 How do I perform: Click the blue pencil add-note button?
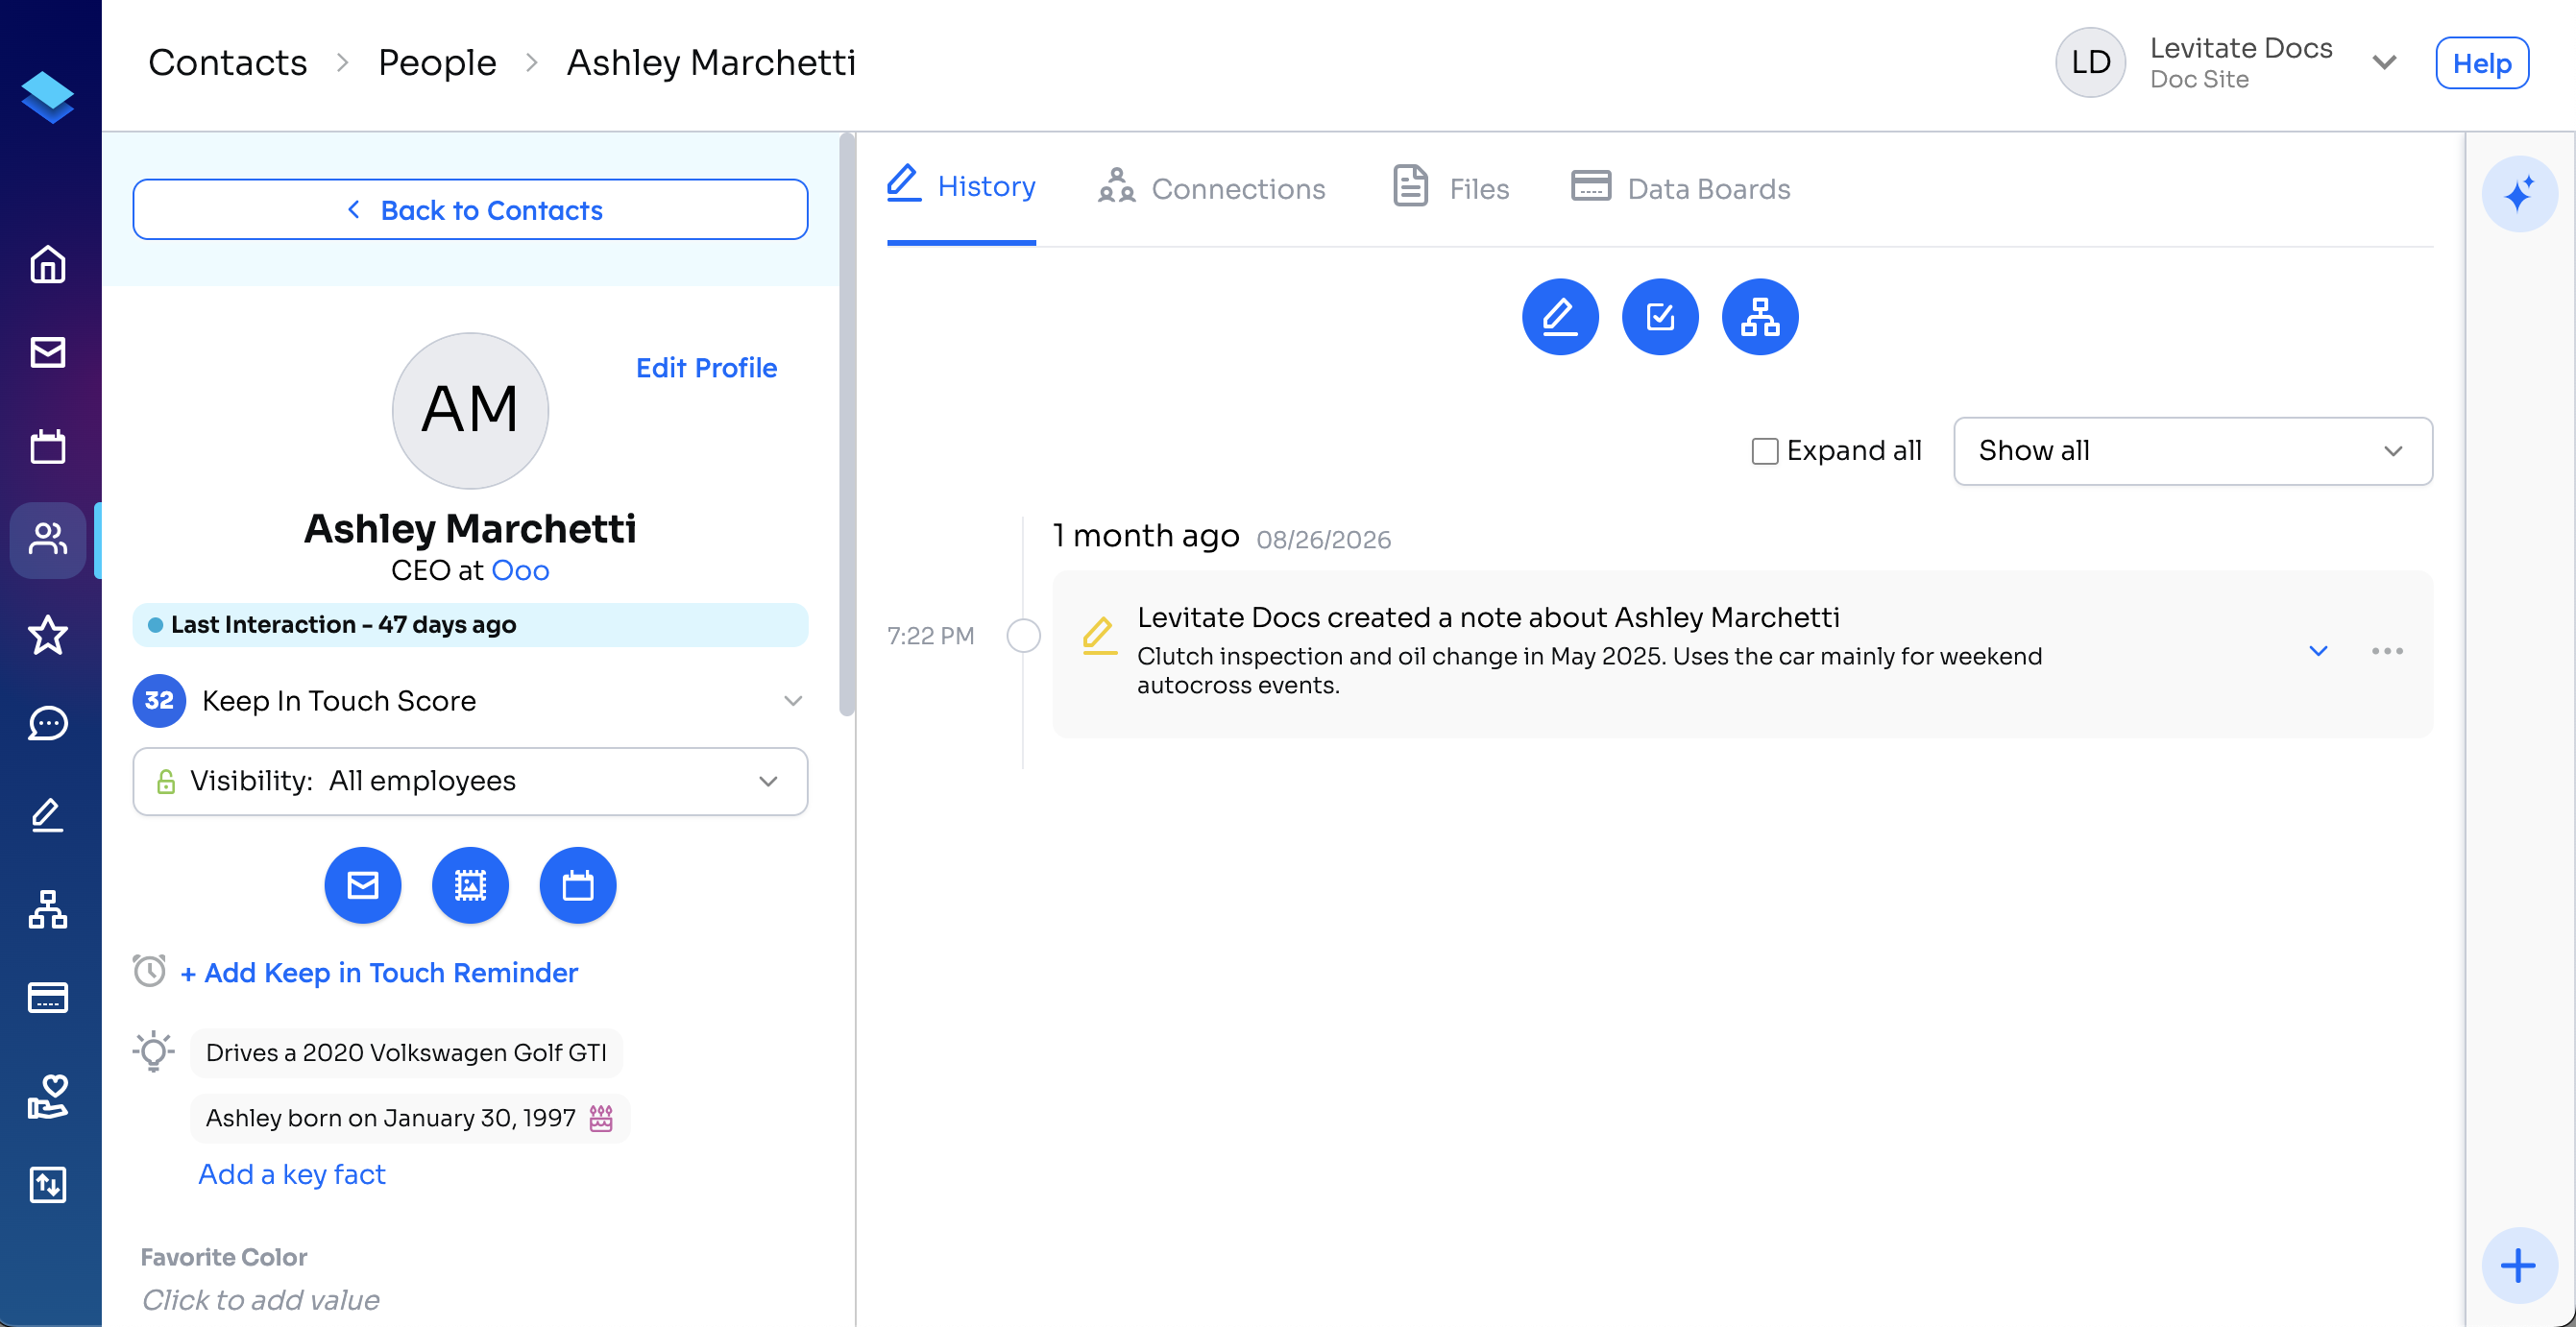[x=1560, y=317]
